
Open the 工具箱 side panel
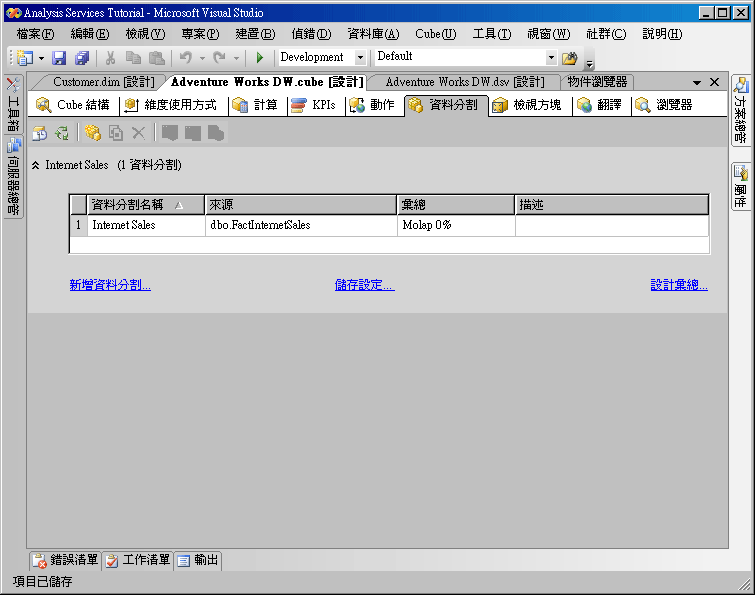13,104
